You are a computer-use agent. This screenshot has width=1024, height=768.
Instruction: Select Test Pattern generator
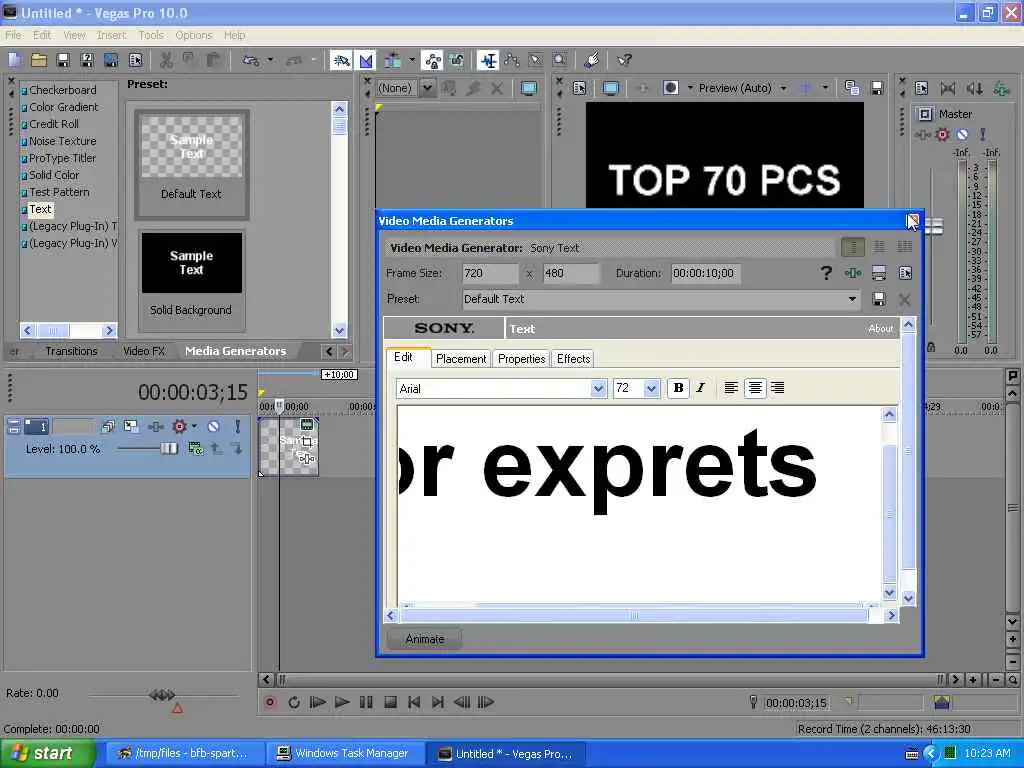pos(59,192)
